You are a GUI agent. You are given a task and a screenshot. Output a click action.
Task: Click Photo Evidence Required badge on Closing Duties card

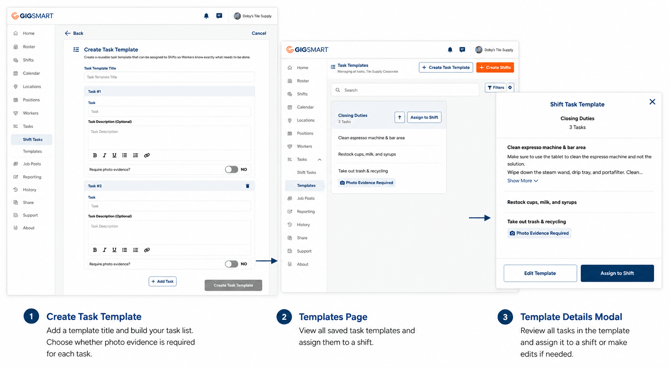(x=367, y=183)
